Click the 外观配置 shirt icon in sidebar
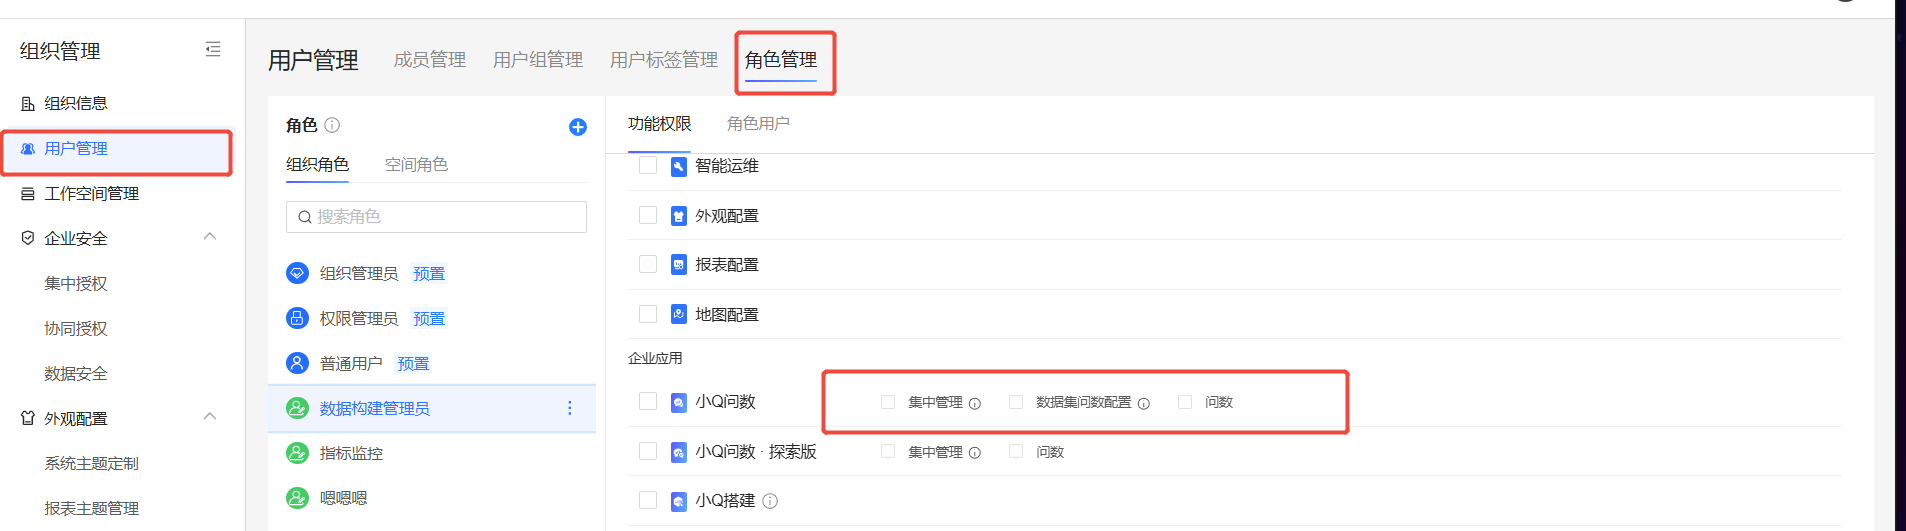The height and width of the screenshot is (531, 1906). tap(28, 418)
